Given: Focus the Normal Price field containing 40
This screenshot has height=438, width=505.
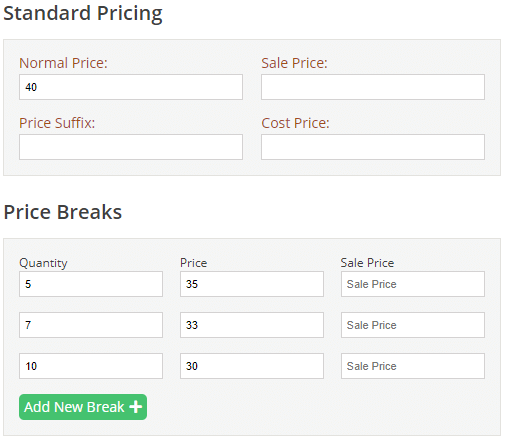Looking at the screenshot, I should tap(131, 87).
